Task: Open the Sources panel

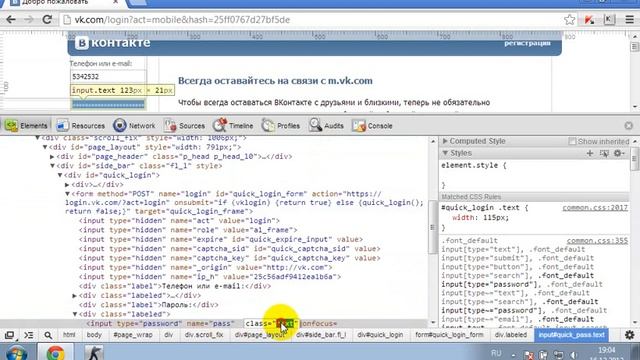Action: tap(184, 126)
